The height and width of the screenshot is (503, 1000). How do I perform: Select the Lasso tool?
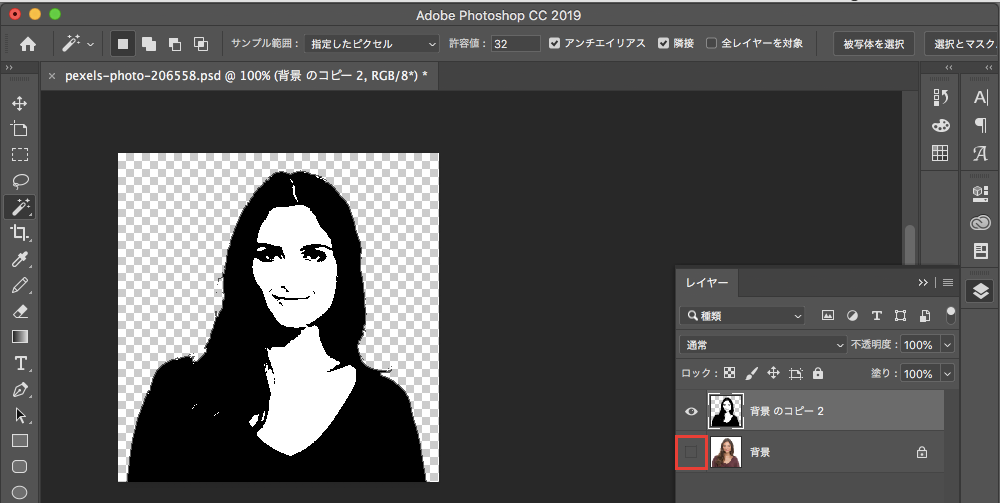[20, 181]
